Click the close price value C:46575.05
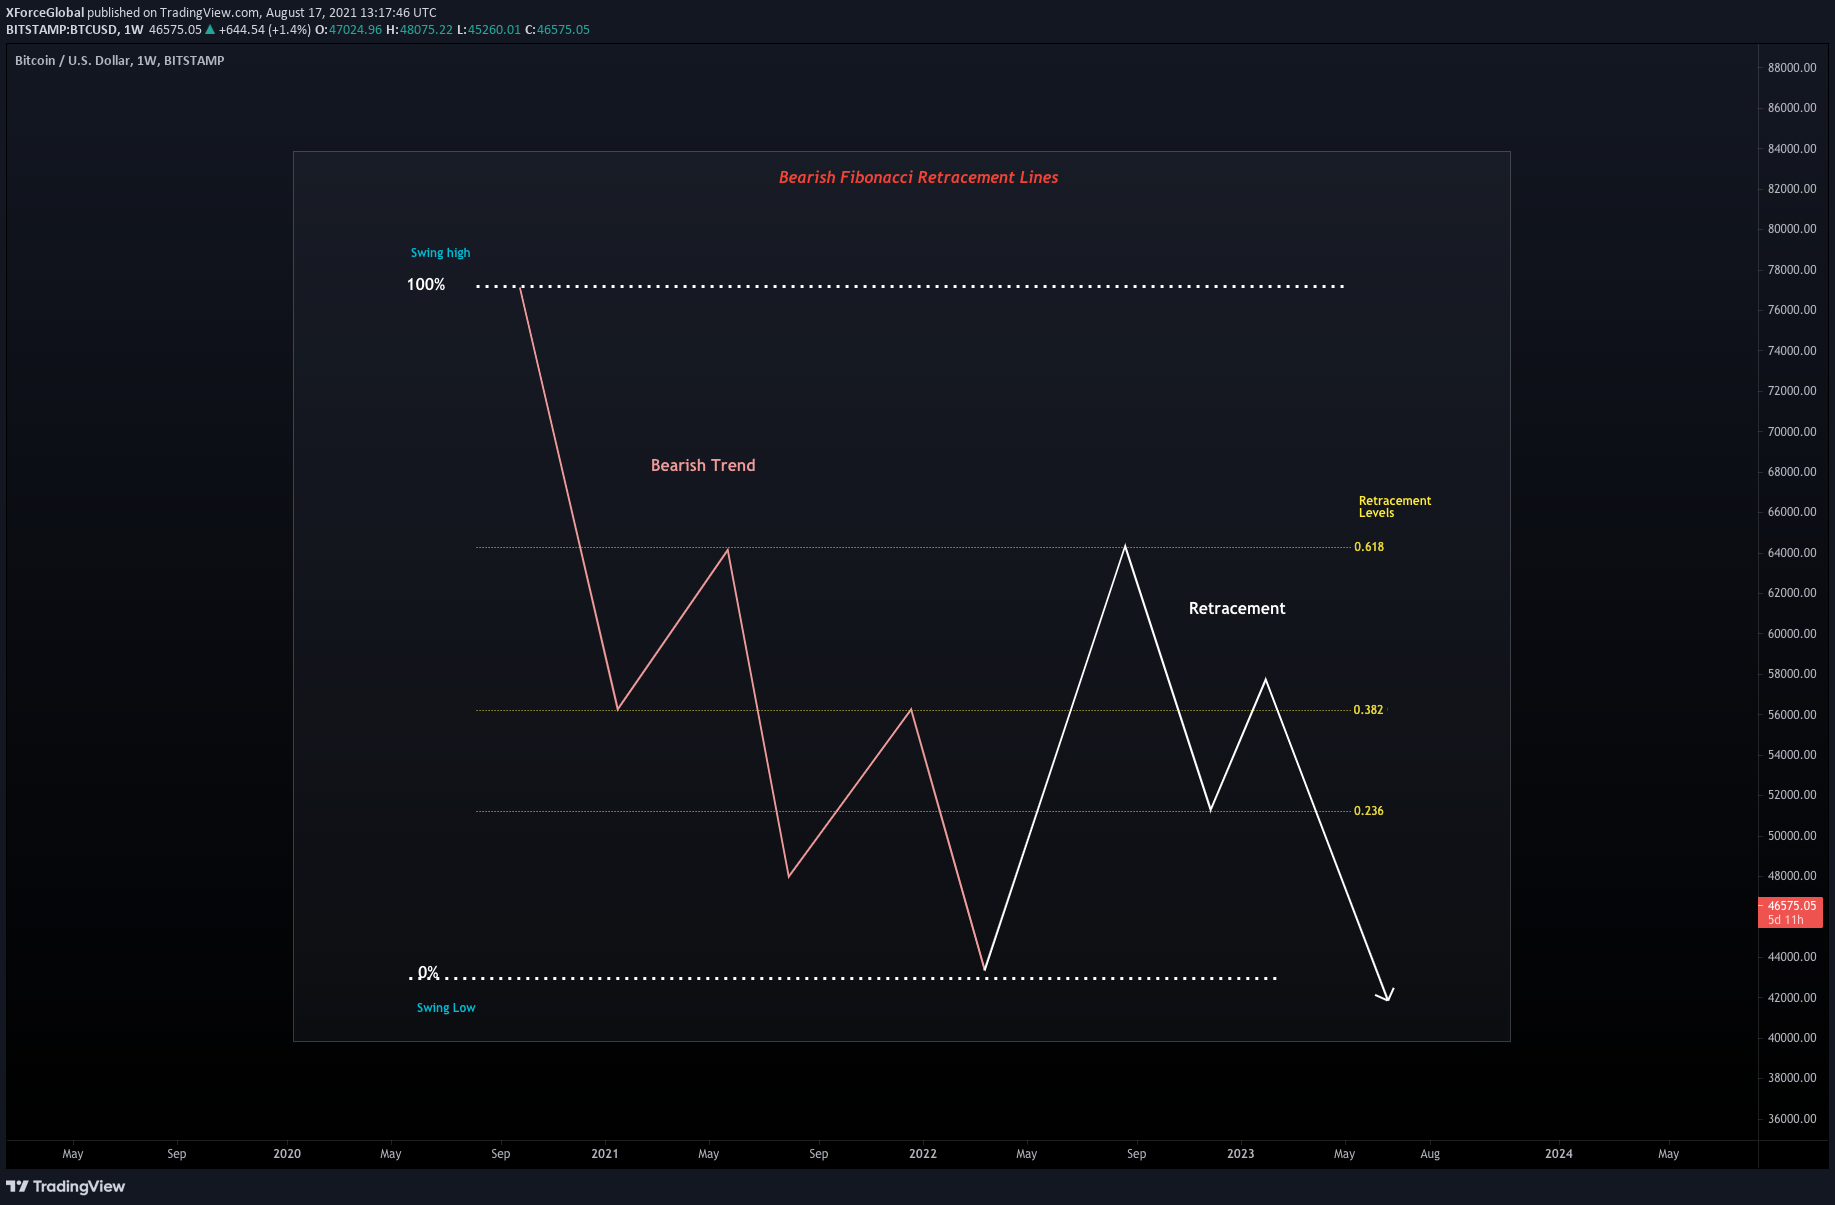The image size is (1835, 1205). coord(558,30)
